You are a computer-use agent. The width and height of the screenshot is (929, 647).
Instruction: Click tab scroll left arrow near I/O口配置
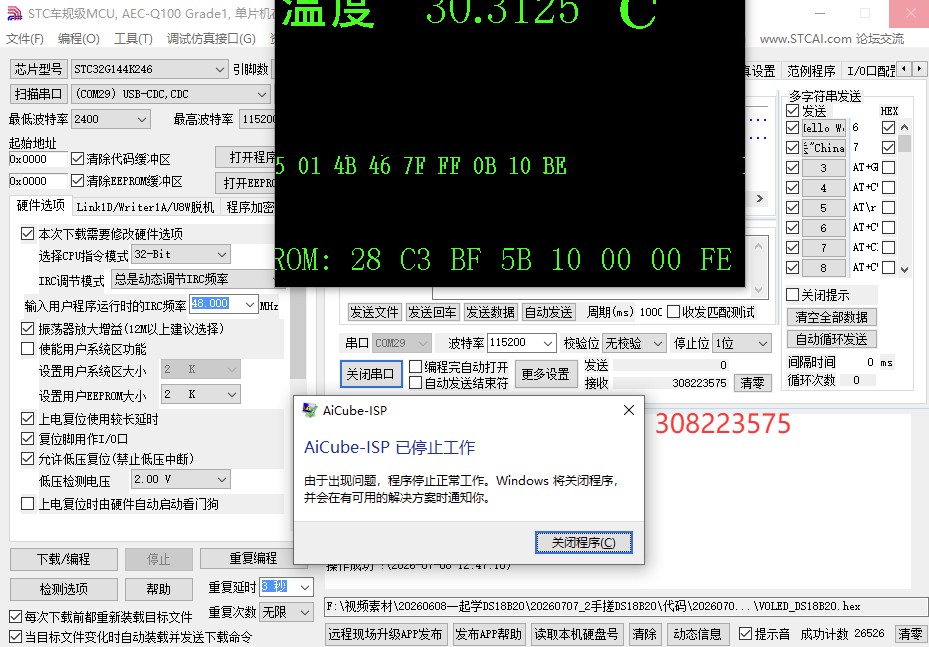(x=904, y=69)
